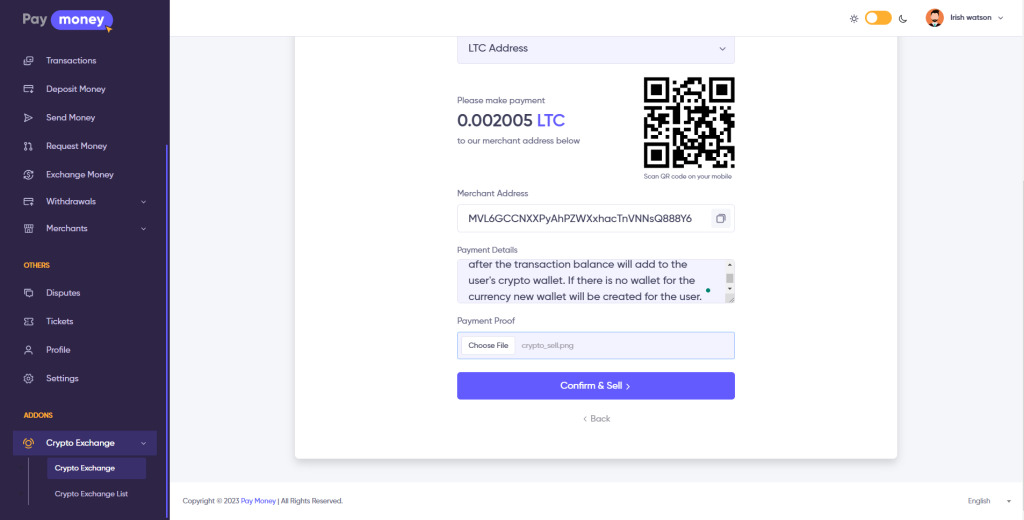Open the LTC Address dropdown

pos(595,48)
